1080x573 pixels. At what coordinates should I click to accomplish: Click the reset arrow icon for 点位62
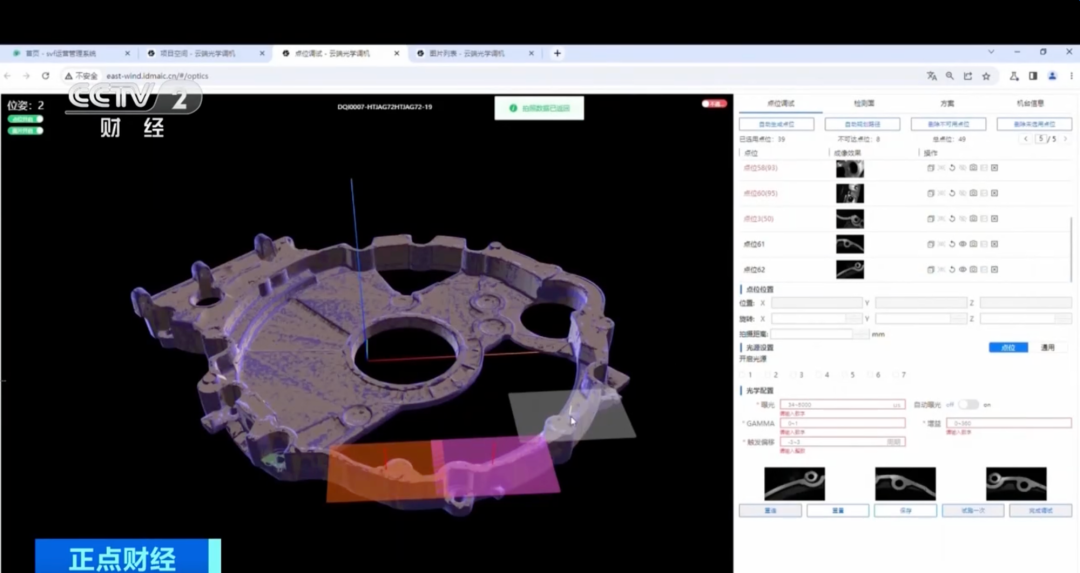coord(952,269)
